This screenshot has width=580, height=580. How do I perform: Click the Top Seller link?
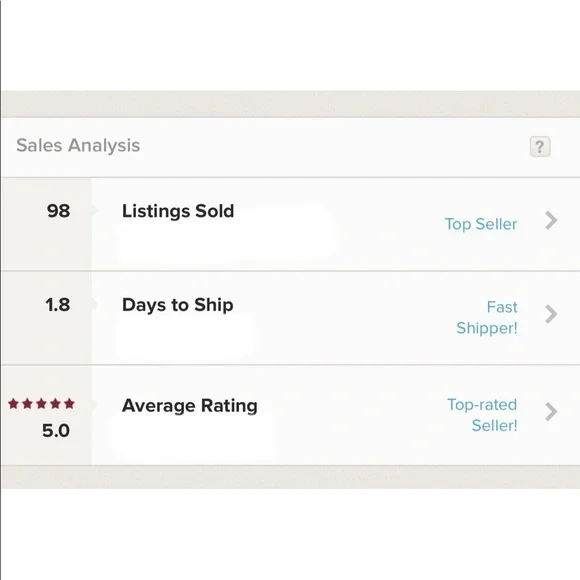click(481, 225)
